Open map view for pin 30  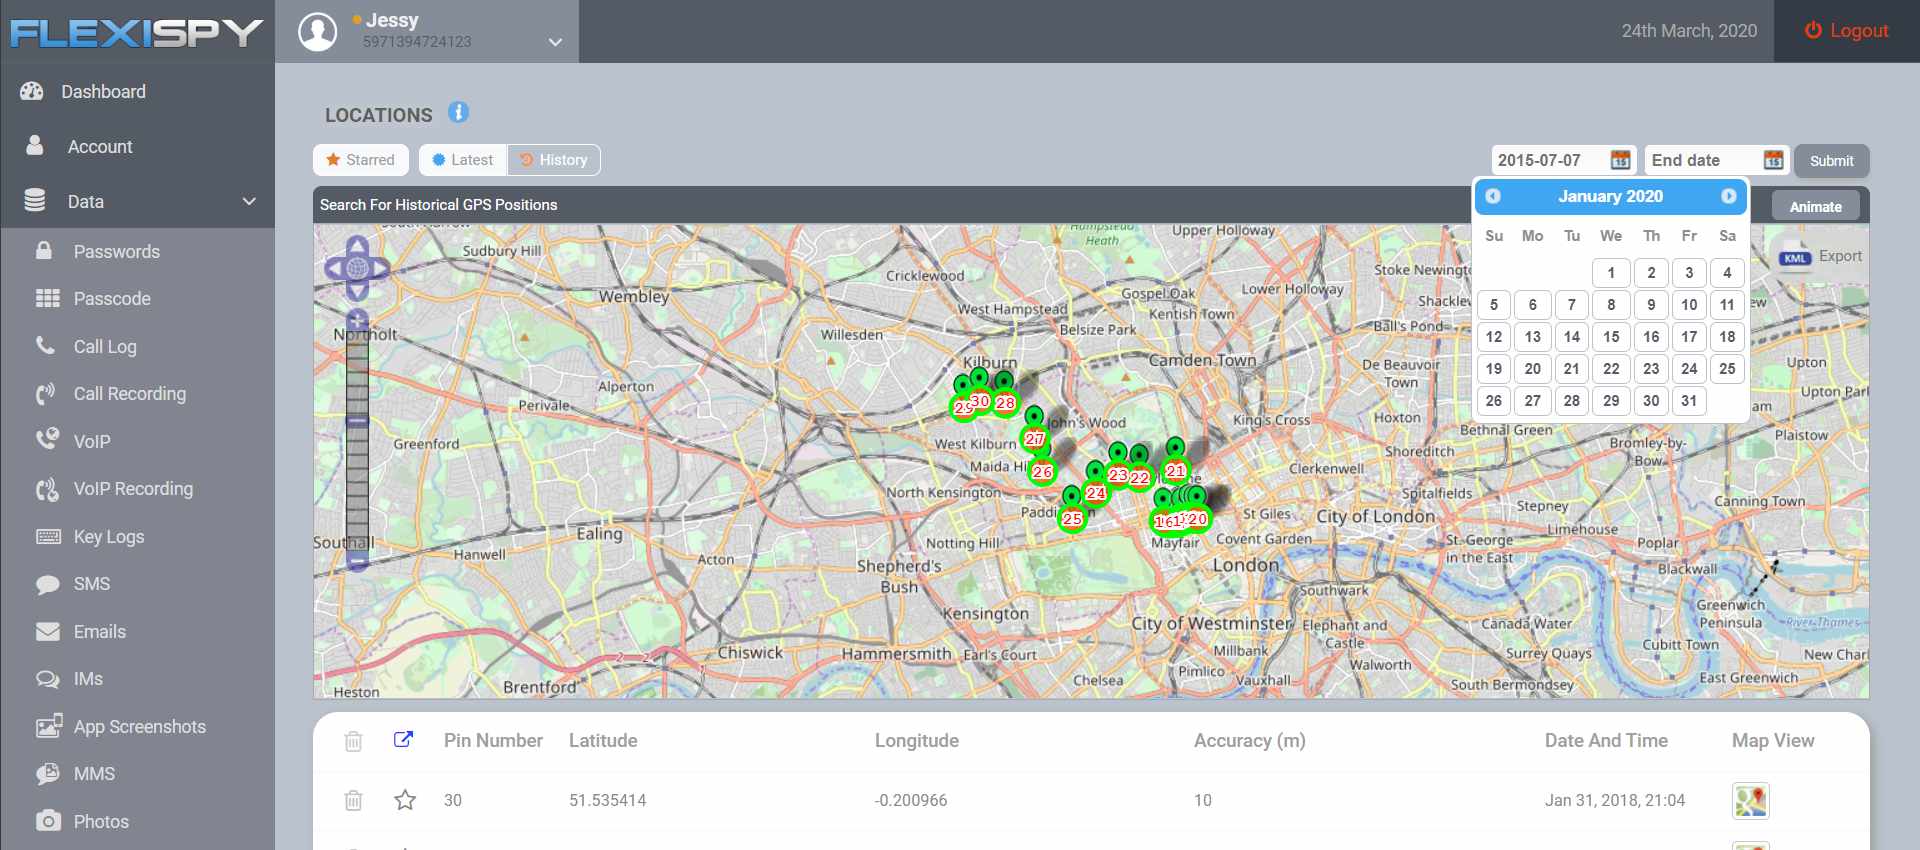(1750, 801)
